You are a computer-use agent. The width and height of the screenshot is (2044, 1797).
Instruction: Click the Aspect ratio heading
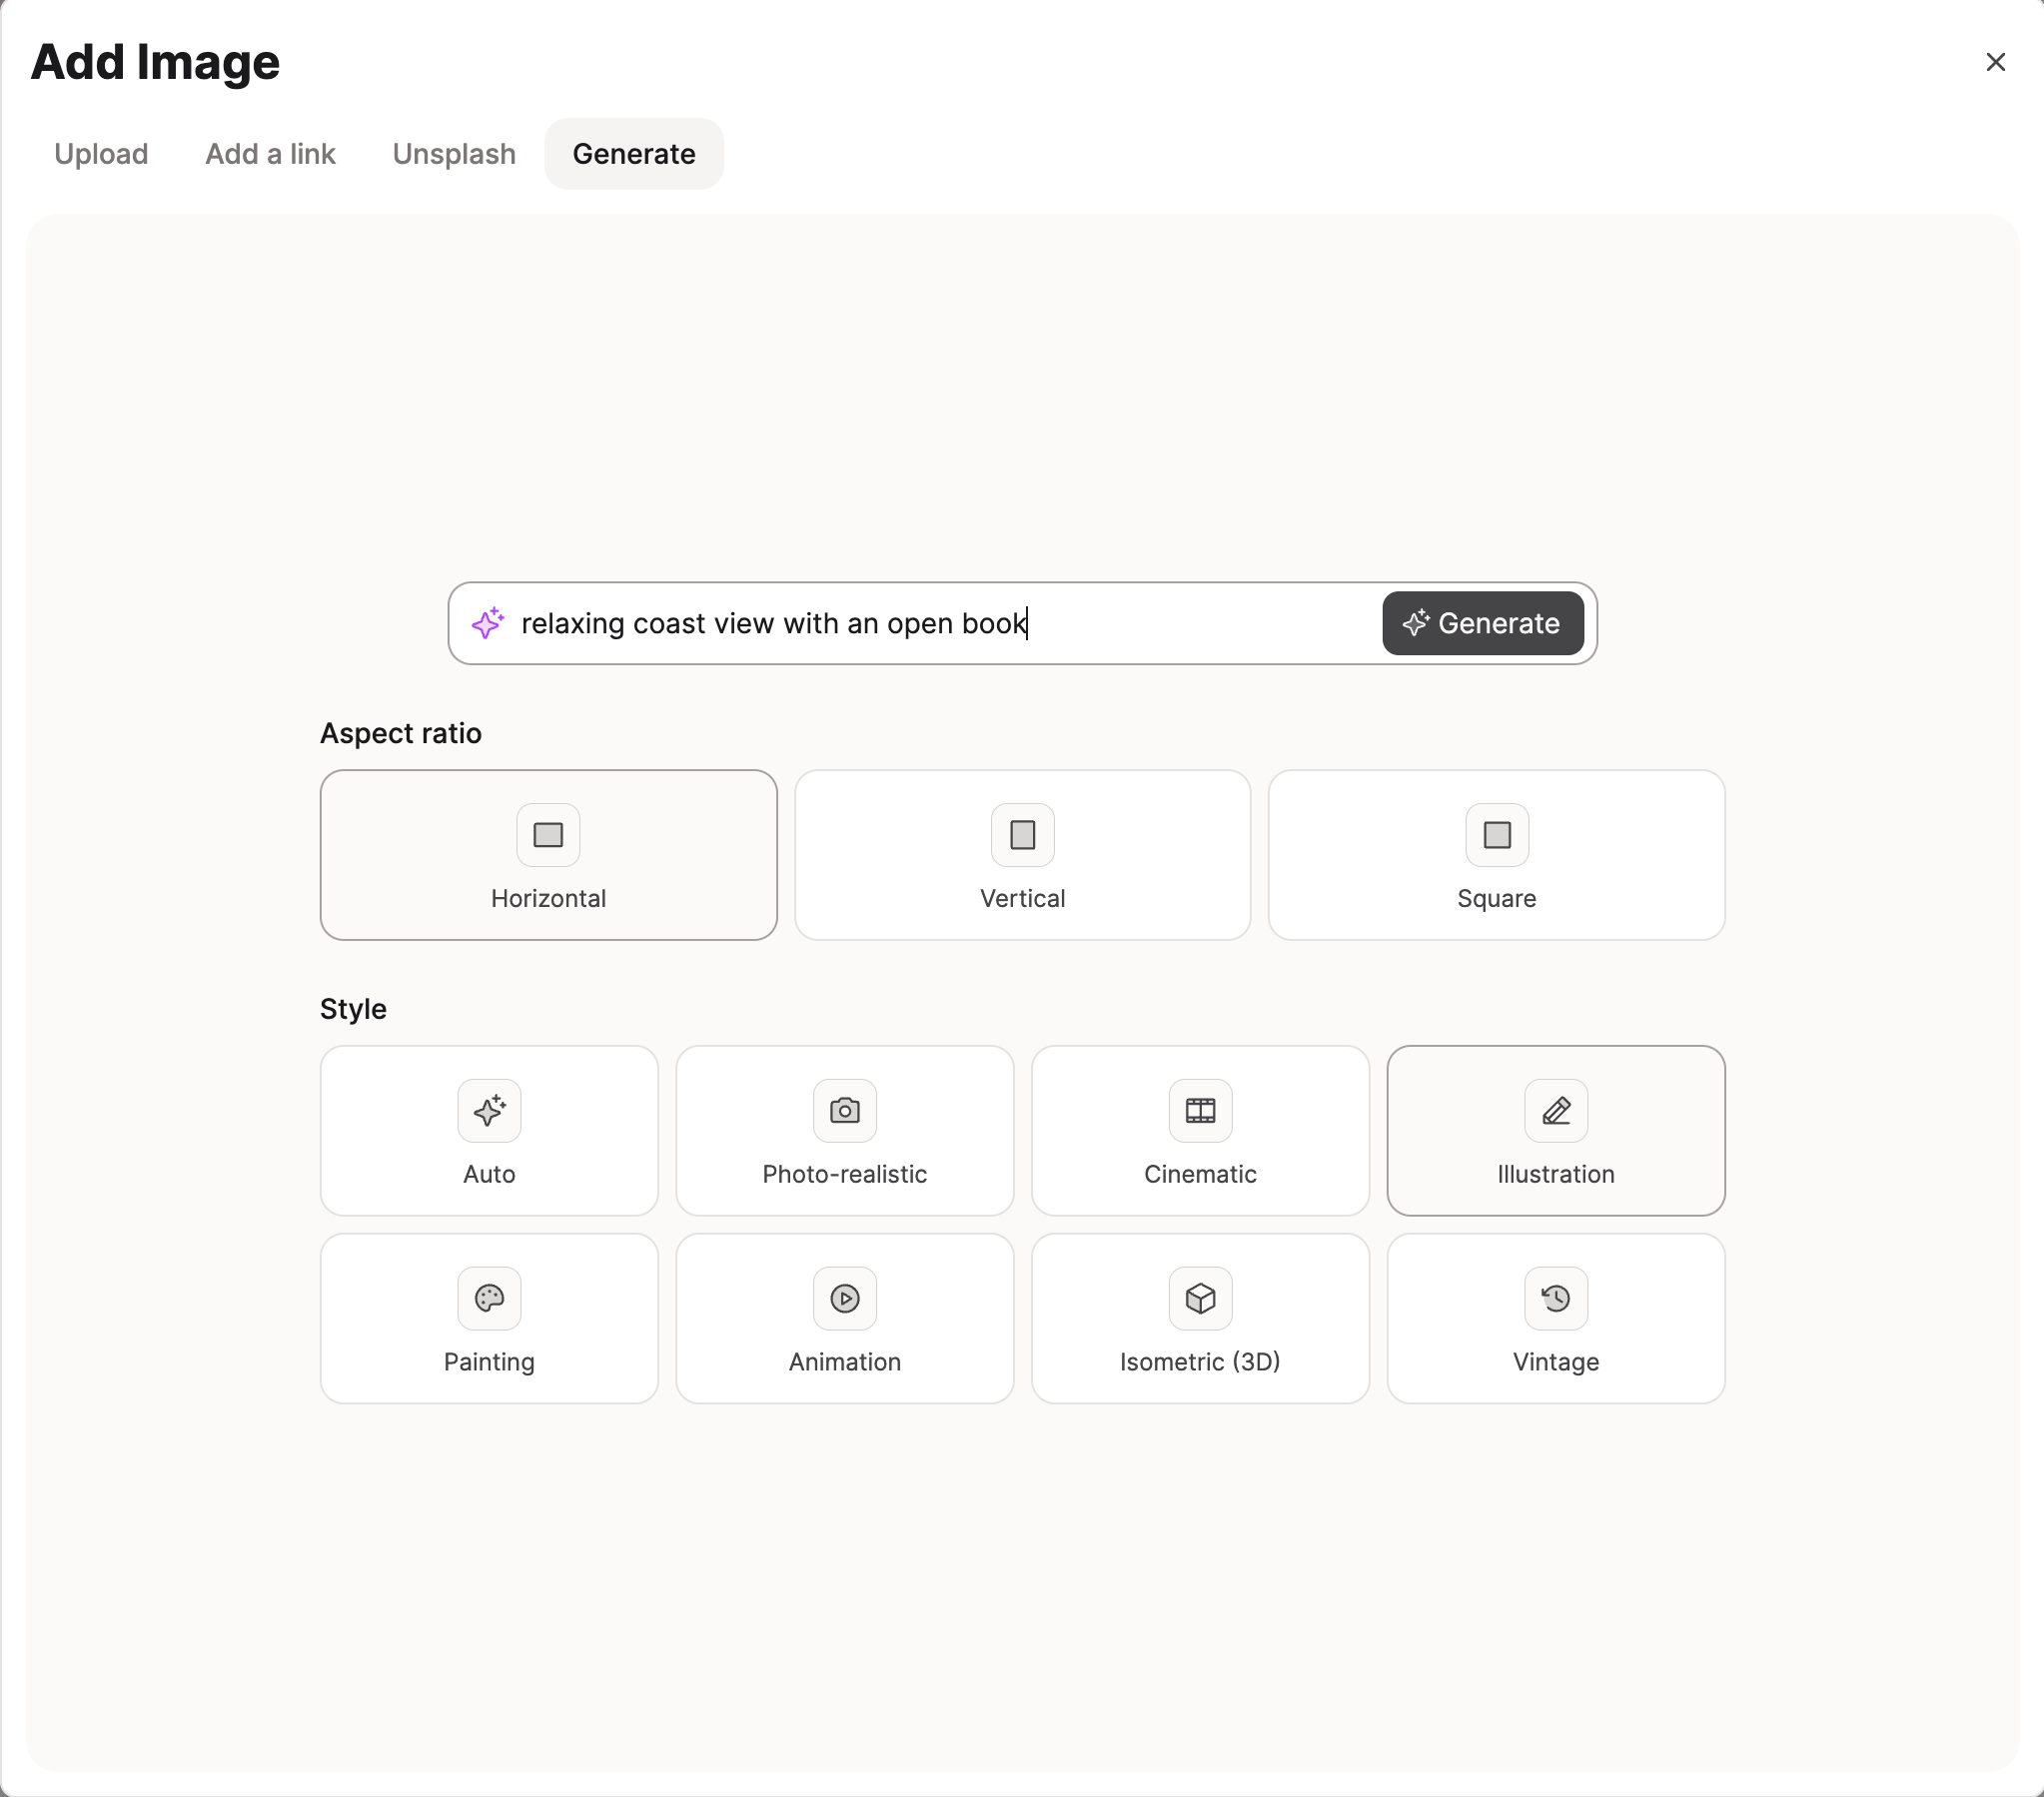tap(401, 733)
